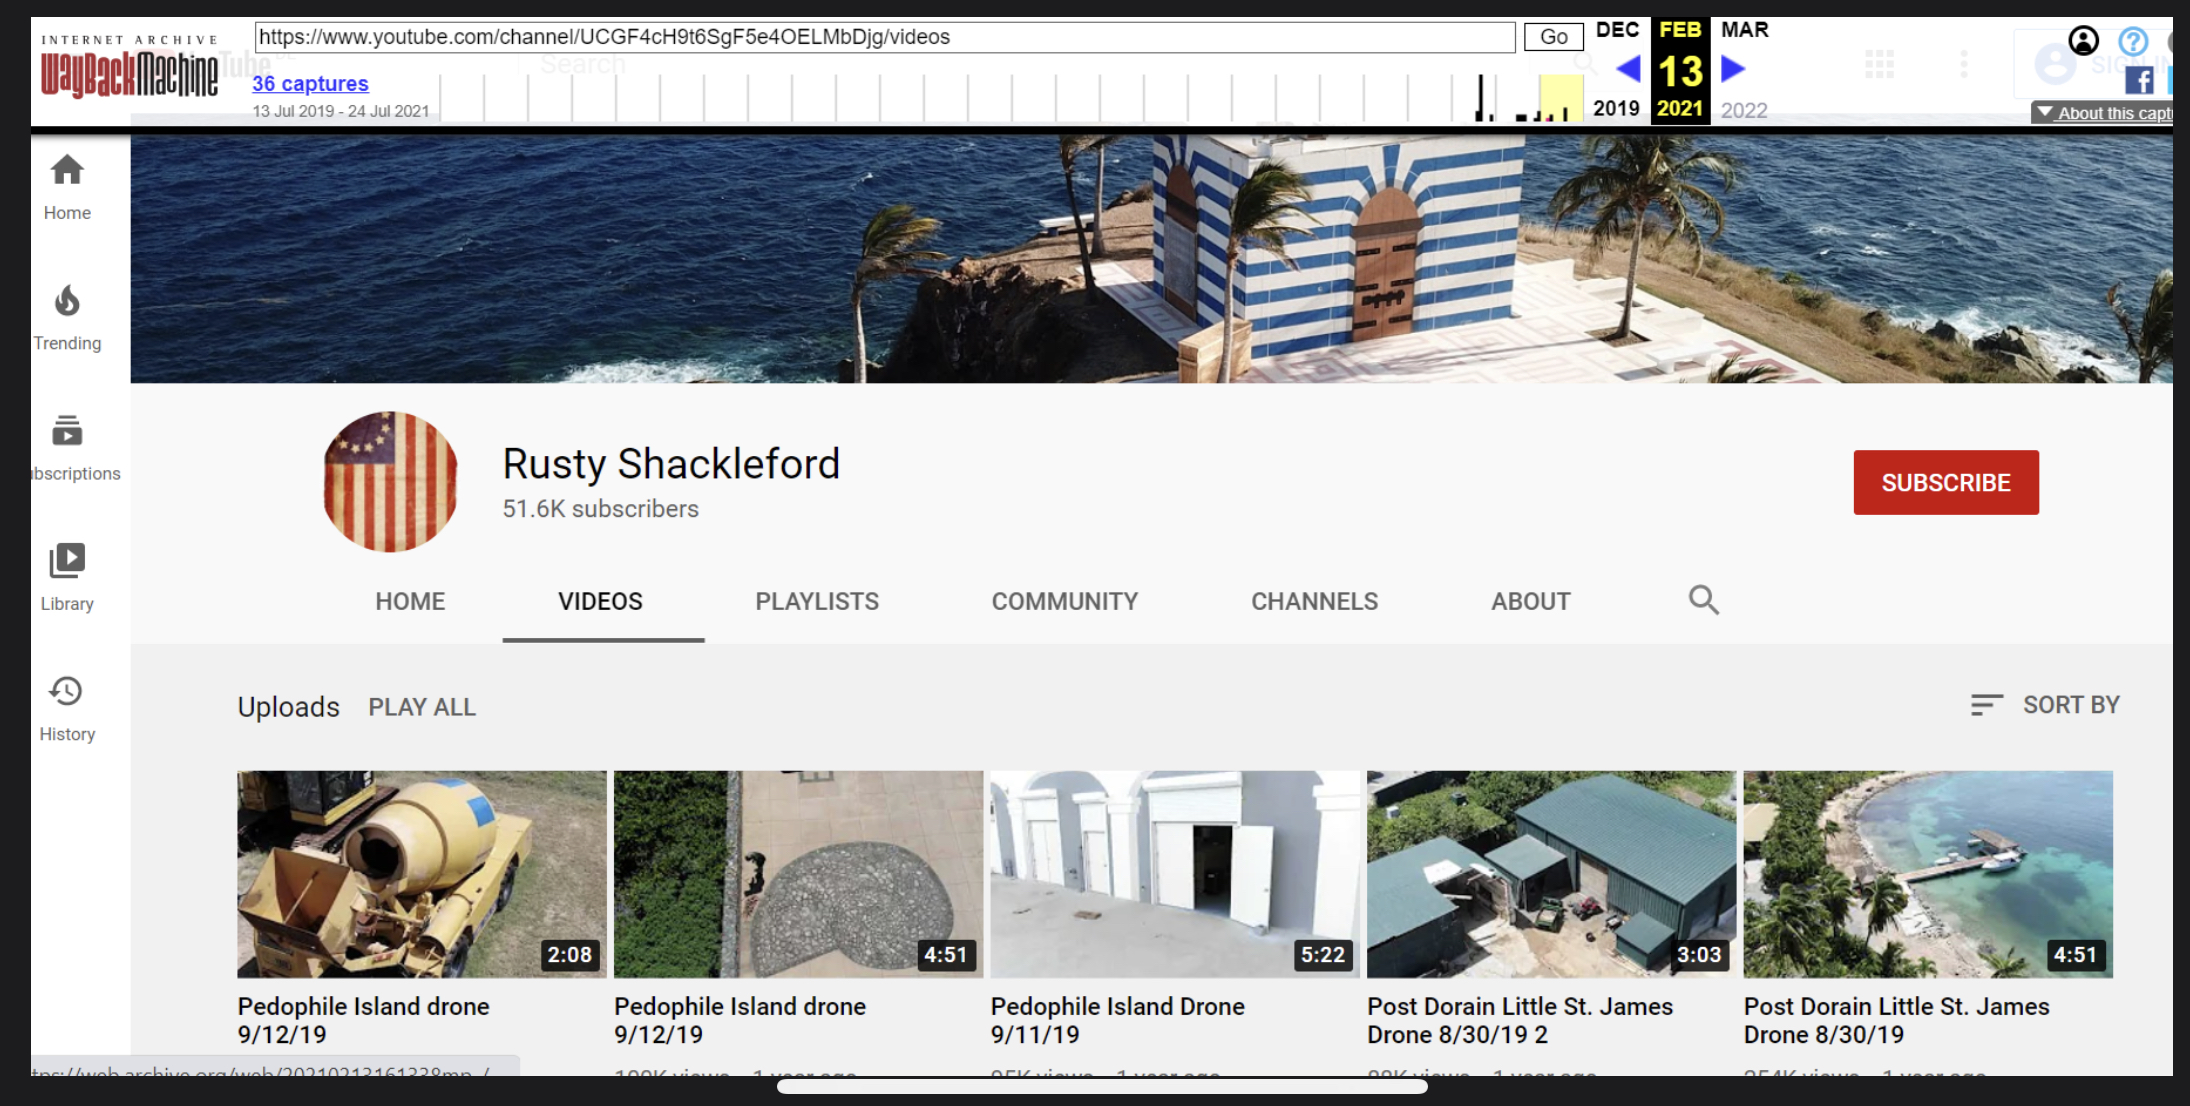Open the cement mixer video thumbnail 2:08
The height and width of the screenshot is (1106, 2190).
(x=421, y=873)
